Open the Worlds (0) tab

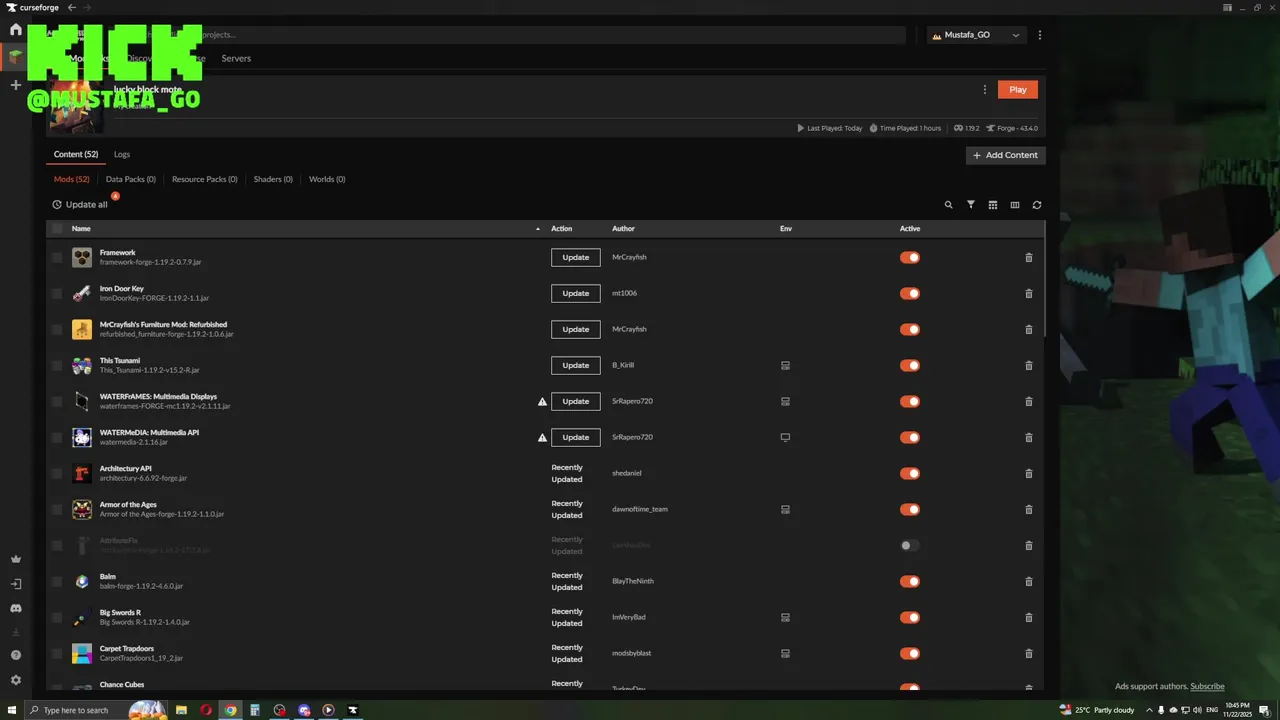pyautogui.click(x=327, y=180)
